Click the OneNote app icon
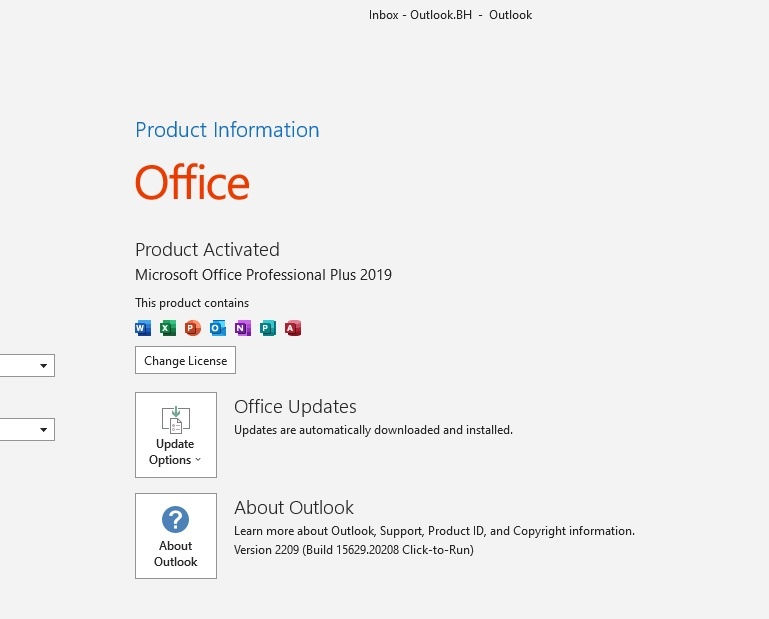This screenshot has width=769, height=619. pyautogui.click(x=243, y=328)
